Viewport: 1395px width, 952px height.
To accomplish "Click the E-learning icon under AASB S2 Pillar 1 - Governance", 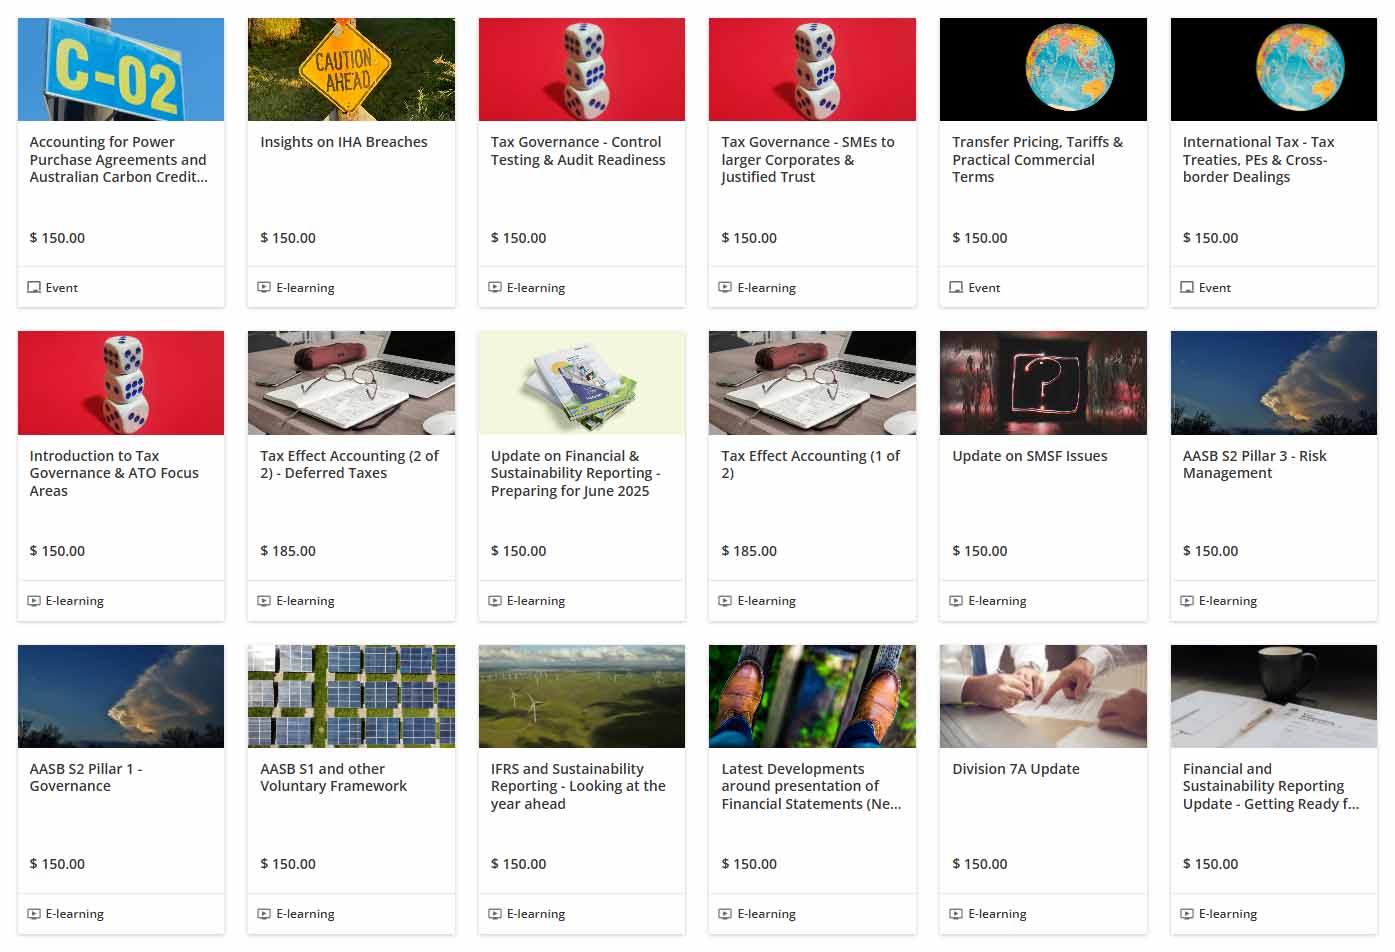I will [x=35, y=914].
